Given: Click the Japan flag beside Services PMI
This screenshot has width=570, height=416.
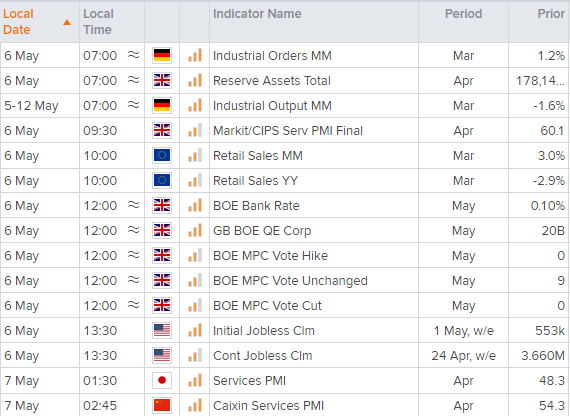Looking at the screenshot, I should coord(162,381).
